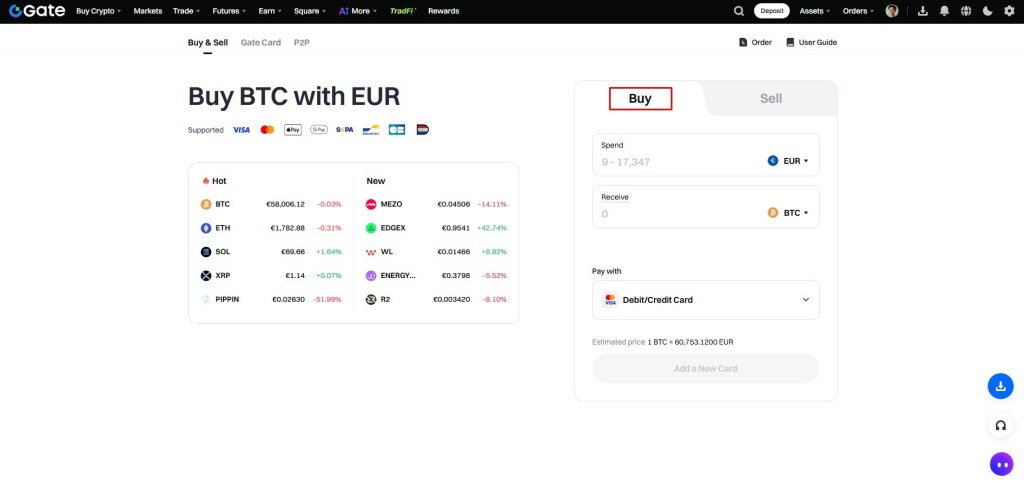Click the ENERGY coin icon
The width and height of the screenshot is (1024, 490).
(371, 276)
